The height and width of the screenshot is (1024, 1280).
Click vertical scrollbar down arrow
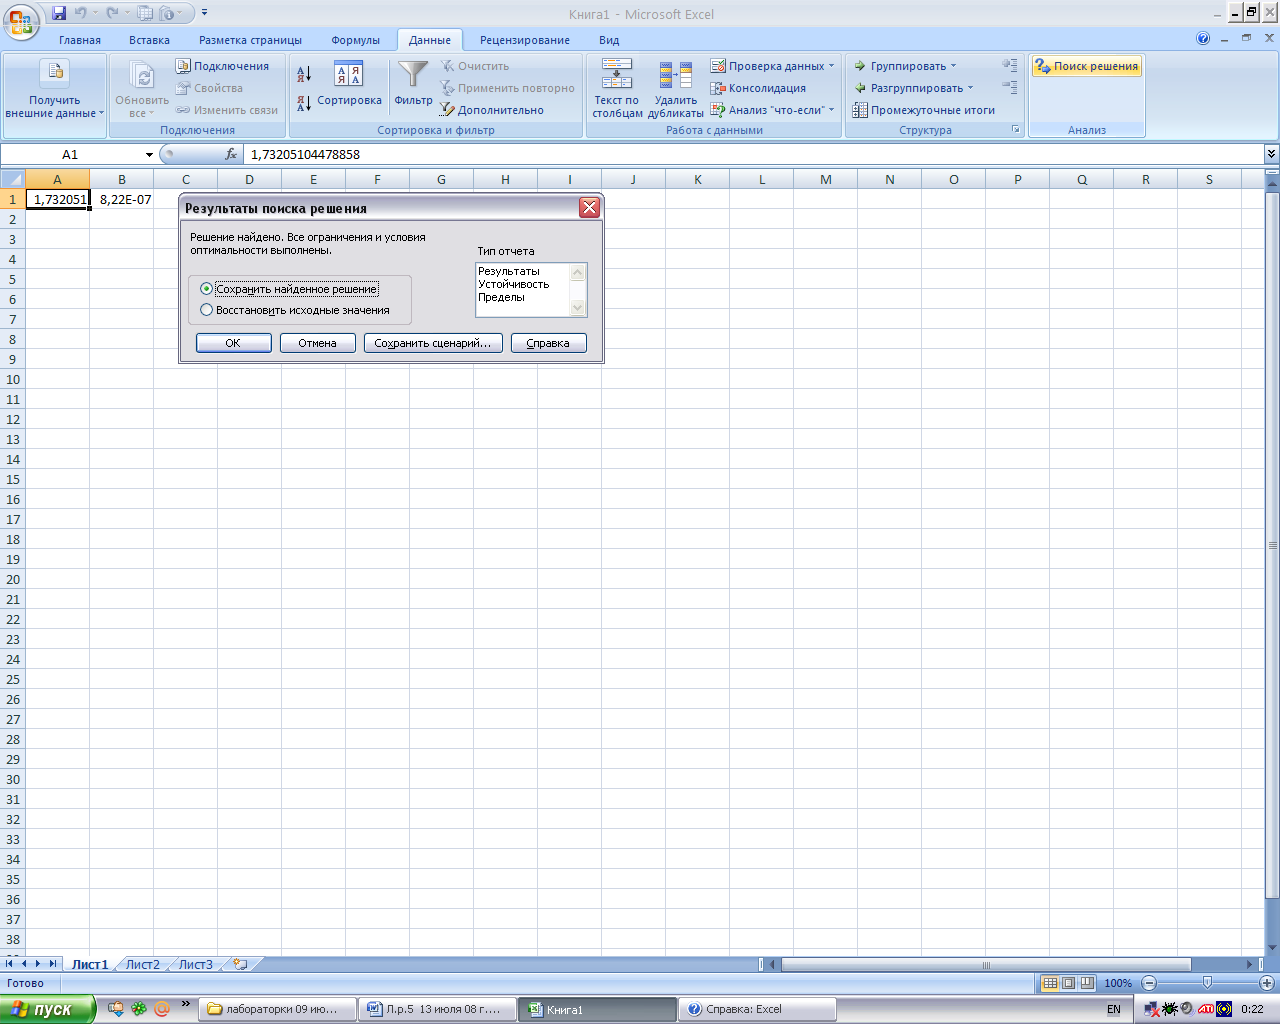(x=1272, y=947)
